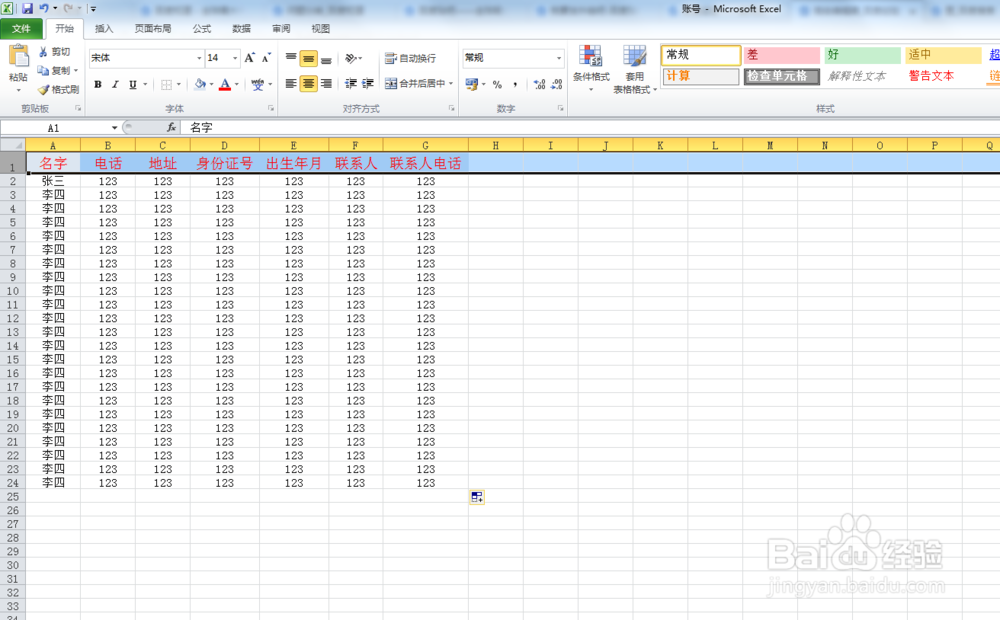
Task: Open the number format dropdown (常规)
Action: coord(559,58)
